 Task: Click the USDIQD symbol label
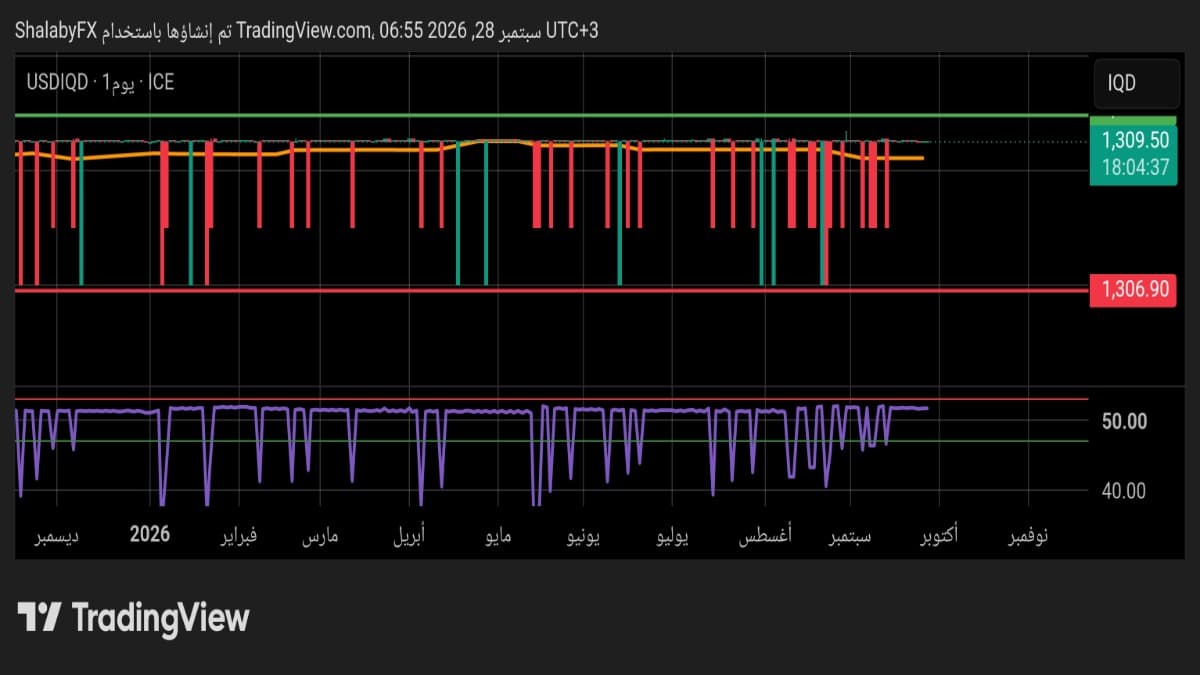(57, 83)
